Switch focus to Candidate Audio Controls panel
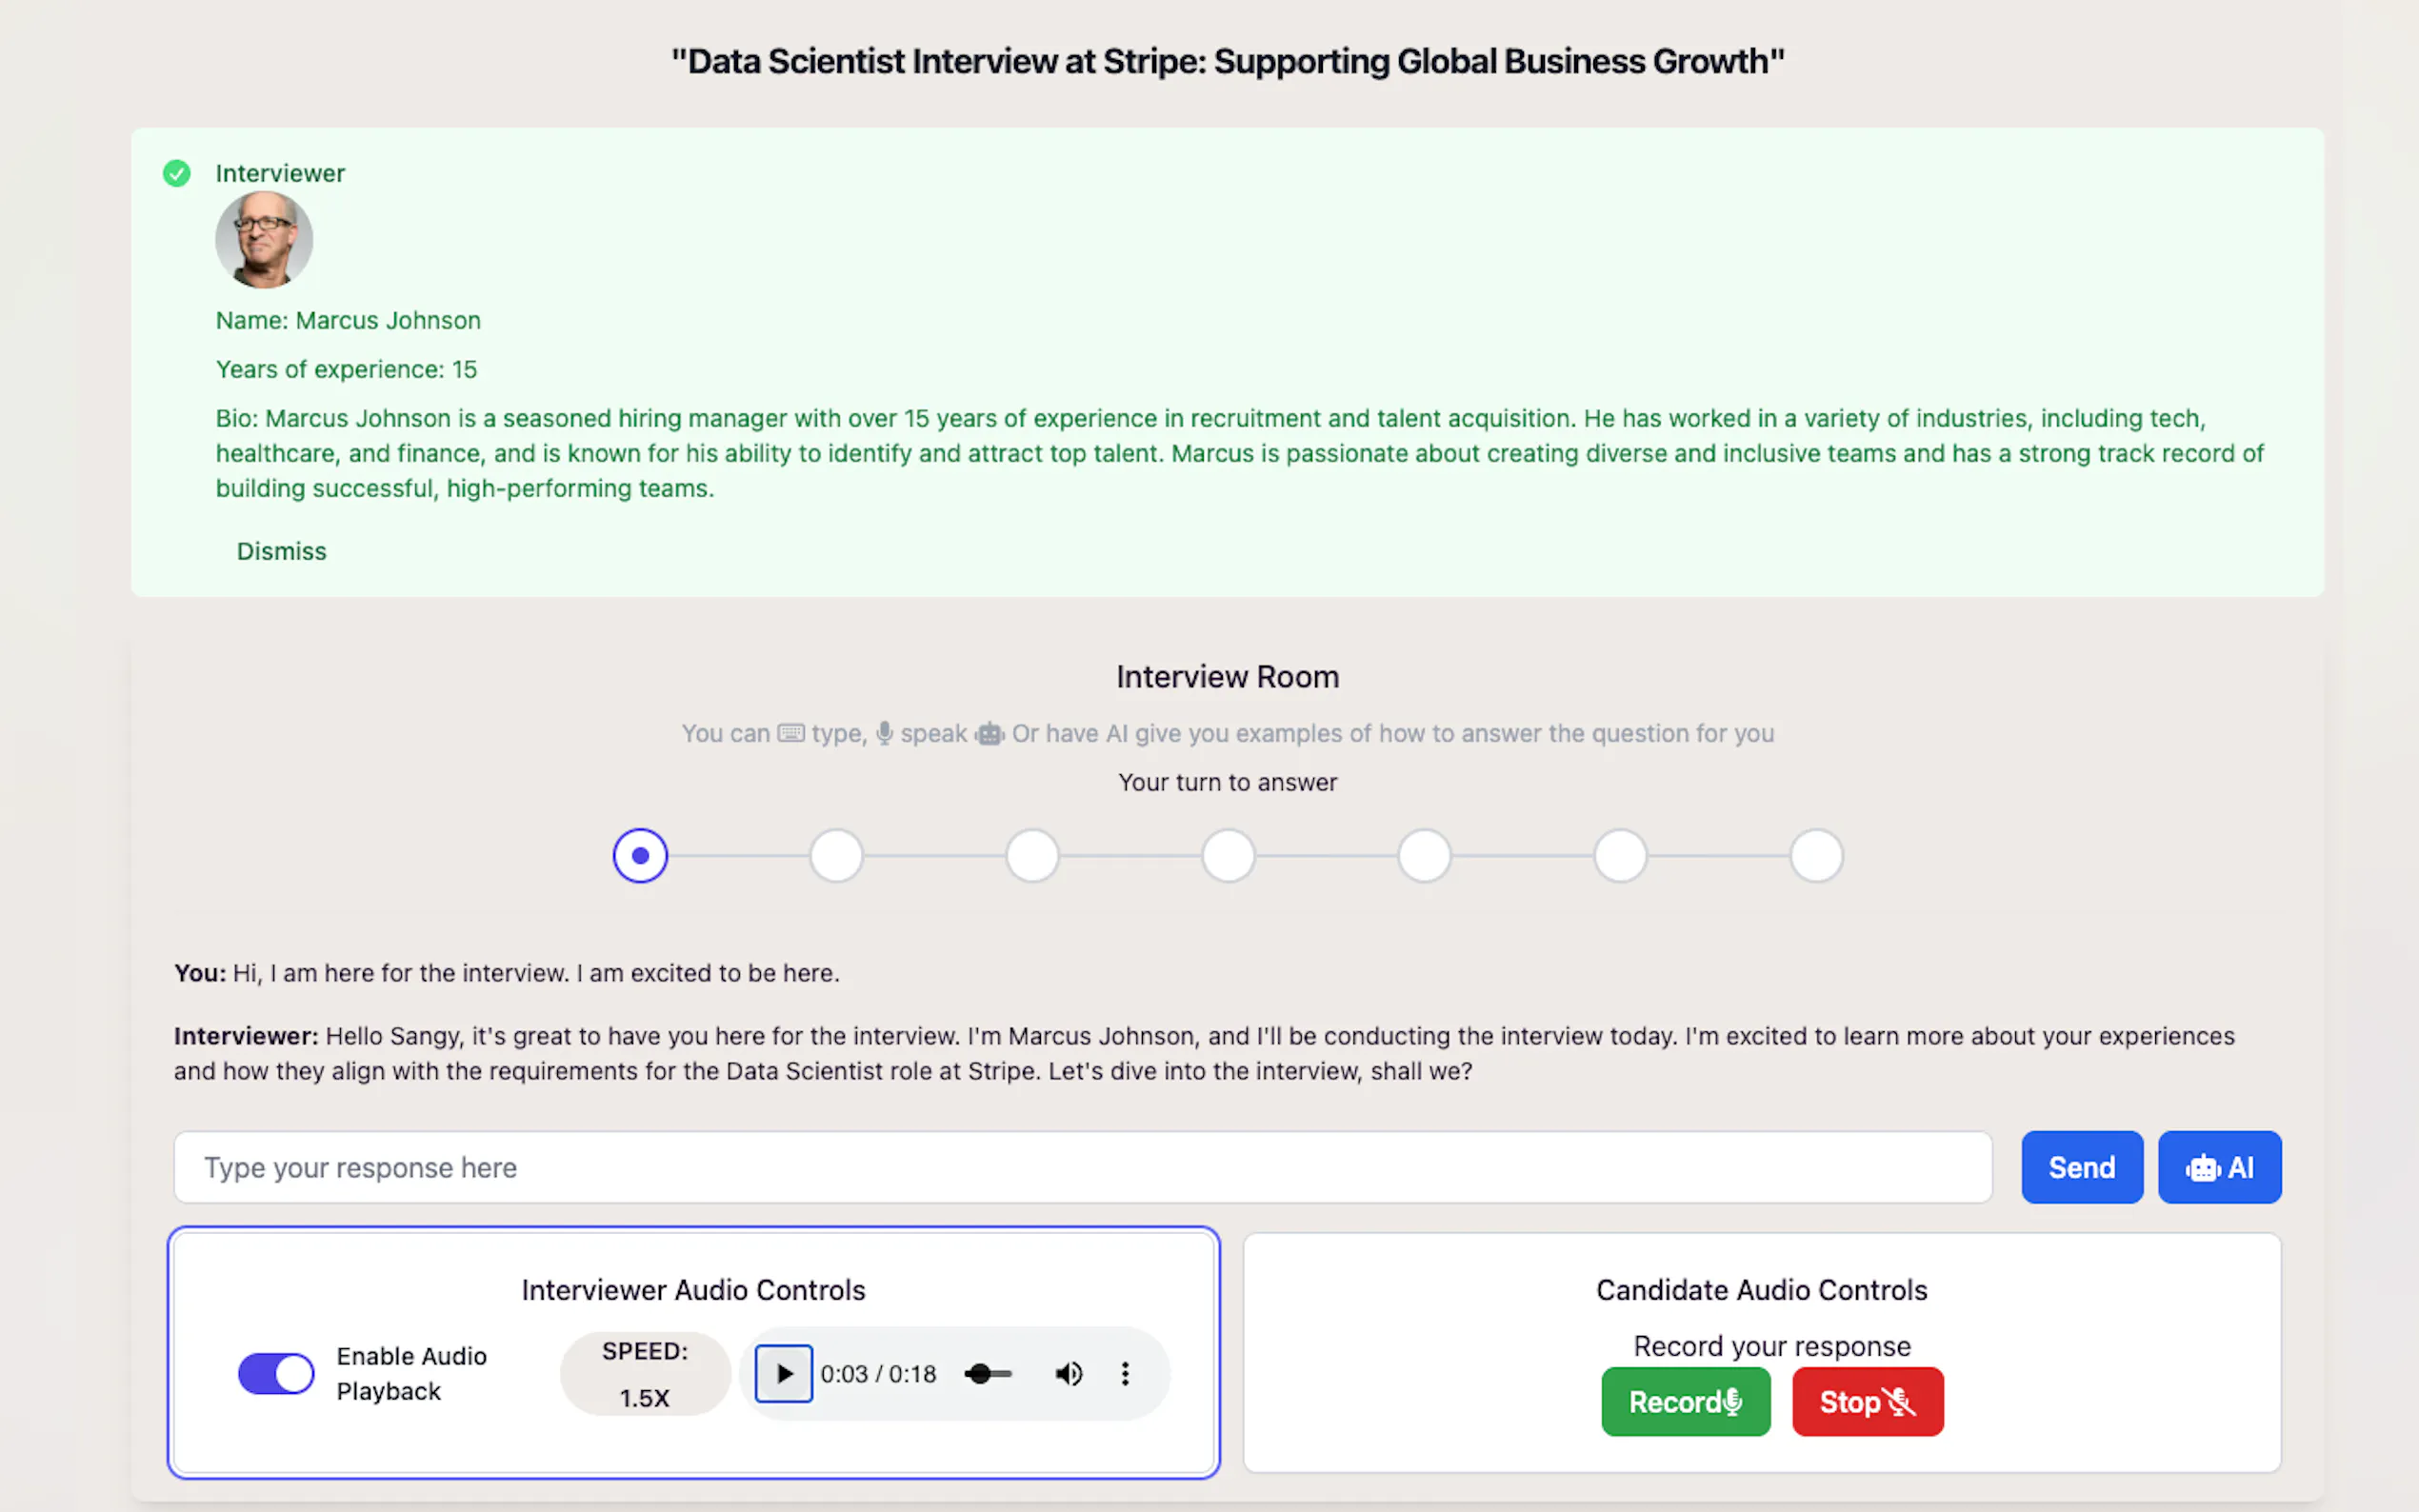 coord(1760,1290)
